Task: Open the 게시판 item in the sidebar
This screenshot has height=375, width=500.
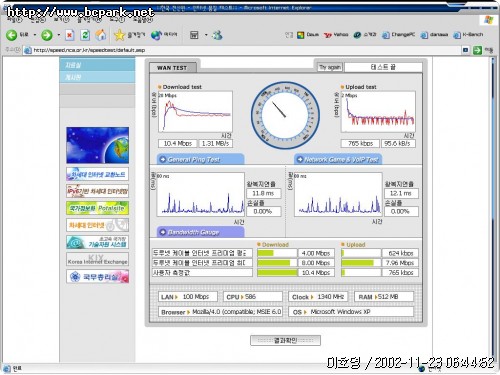Action: click(x=97, y=77)
